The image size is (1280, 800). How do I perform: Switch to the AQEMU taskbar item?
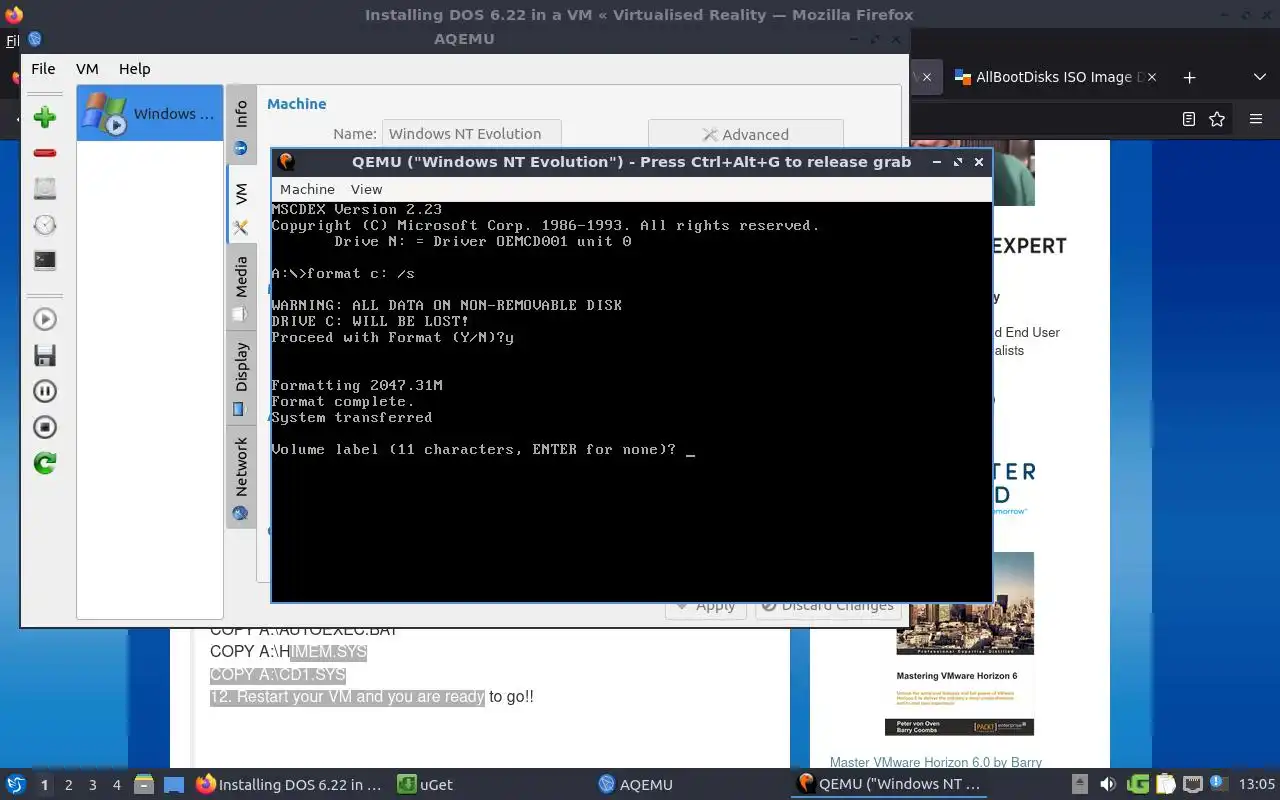pyautogui.click(x=636, y=785)
